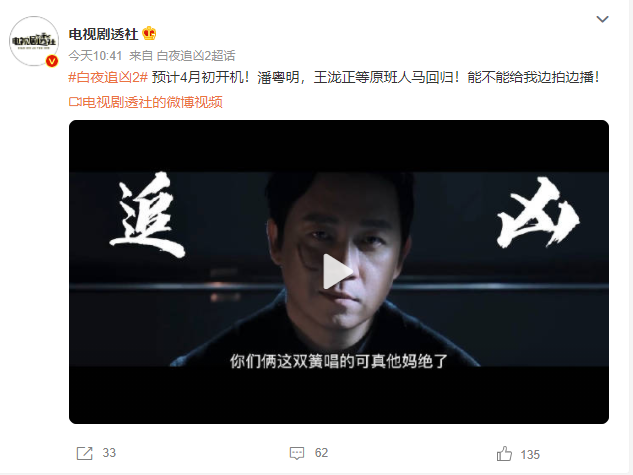The height and width of the screenshot is (475, 633).
Task: Open the #白夜追凶2# hashtag
Action: click(x=108, y=77)
